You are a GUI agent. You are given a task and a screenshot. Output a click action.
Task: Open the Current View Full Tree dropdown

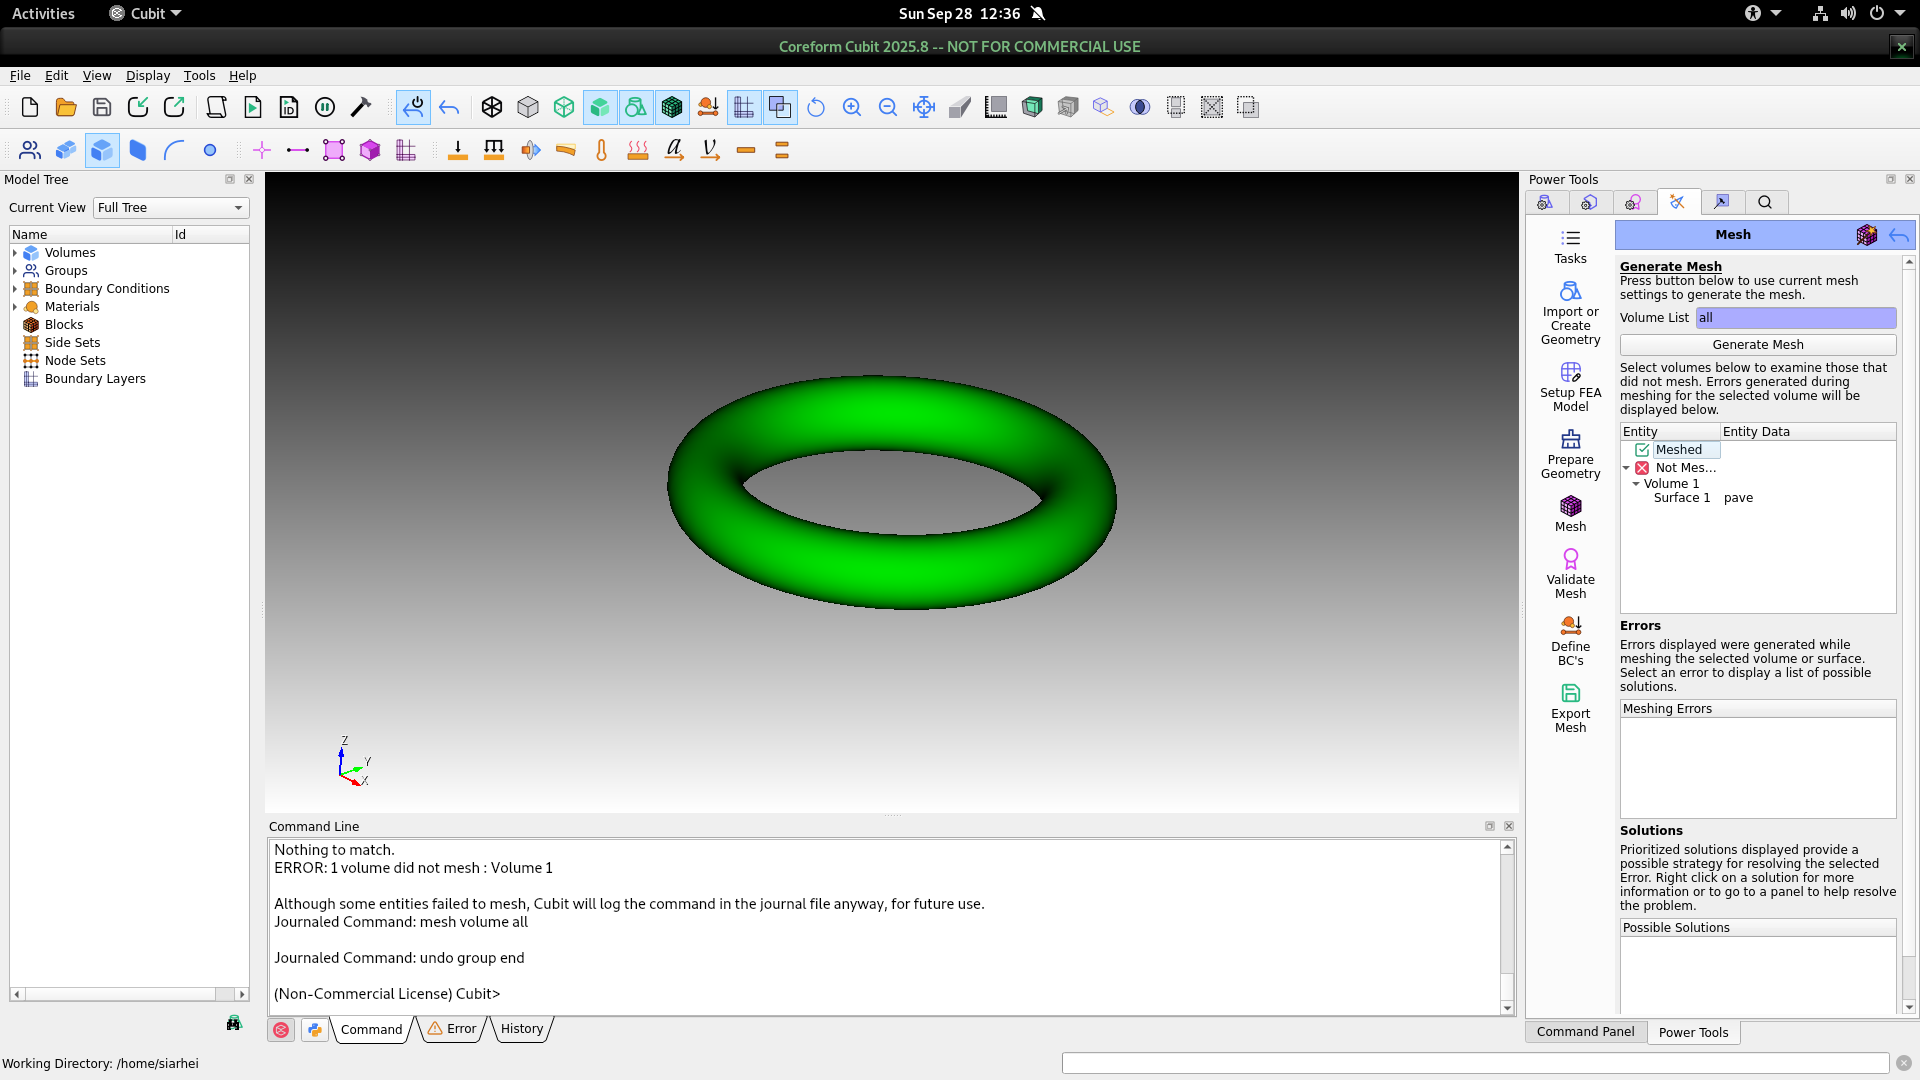point(171,208)
